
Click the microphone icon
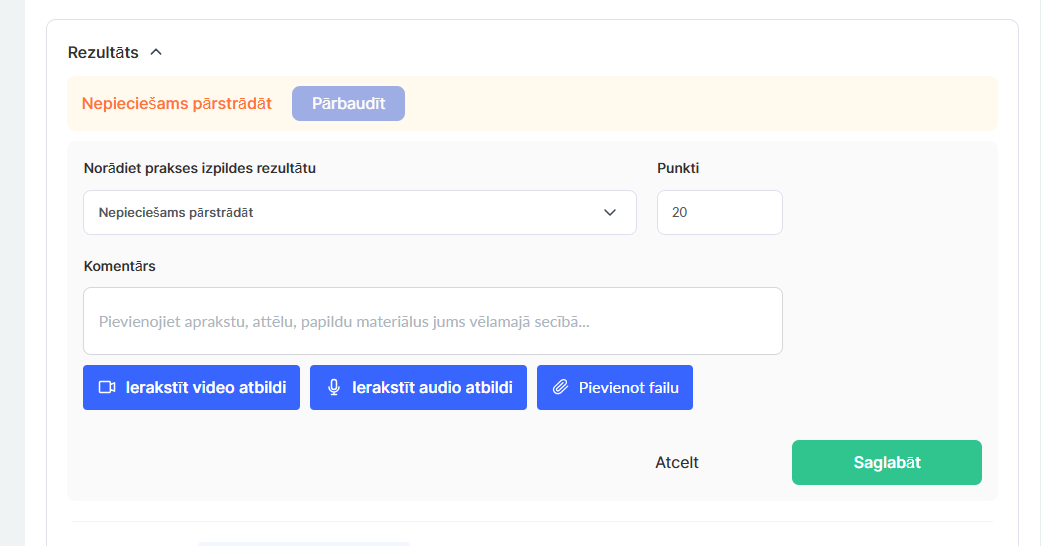coord(334,388)
